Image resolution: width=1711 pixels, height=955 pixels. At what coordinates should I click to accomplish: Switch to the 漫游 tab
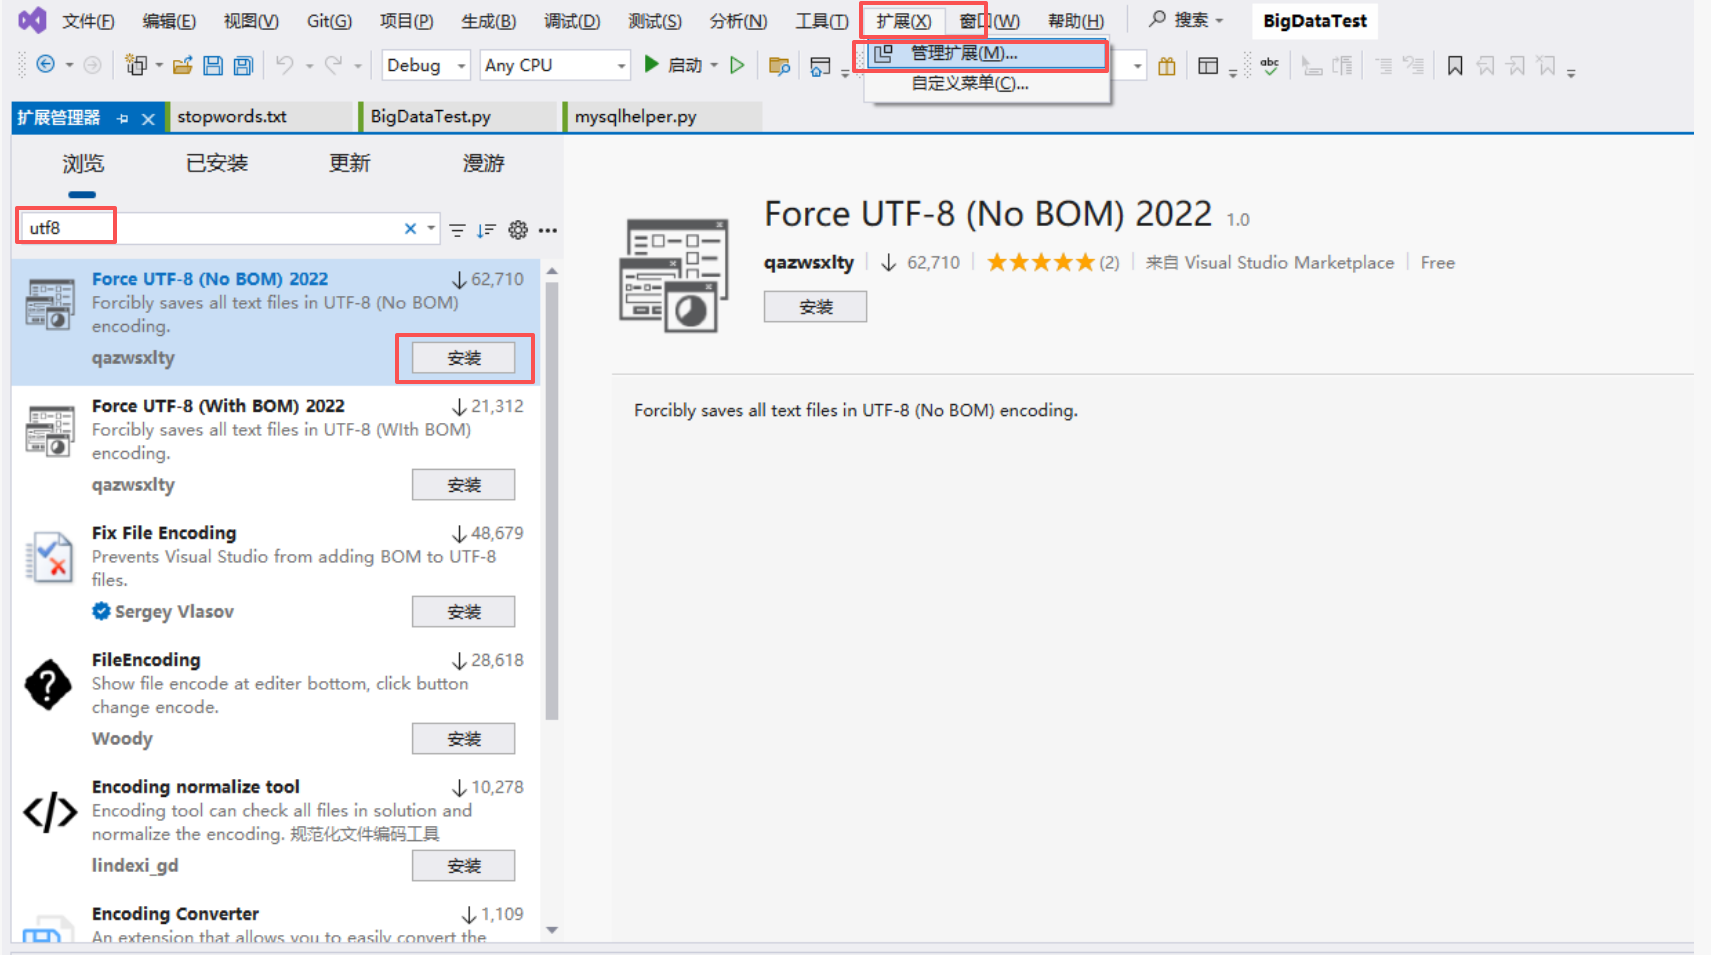(484, 163)
